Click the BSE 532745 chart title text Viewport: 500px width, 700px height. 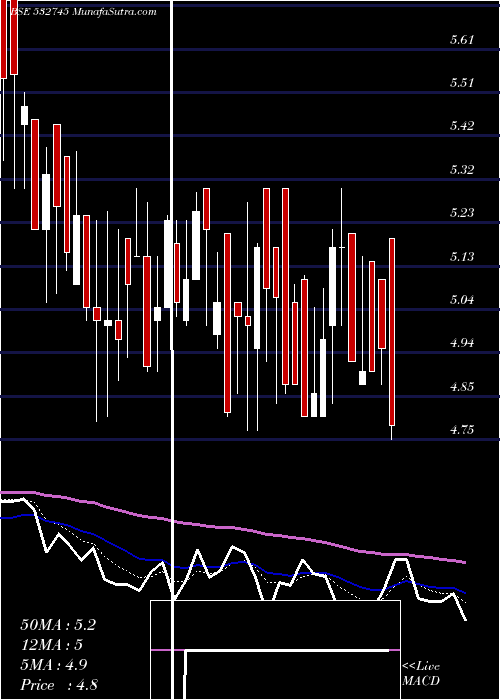pos(83,12)
